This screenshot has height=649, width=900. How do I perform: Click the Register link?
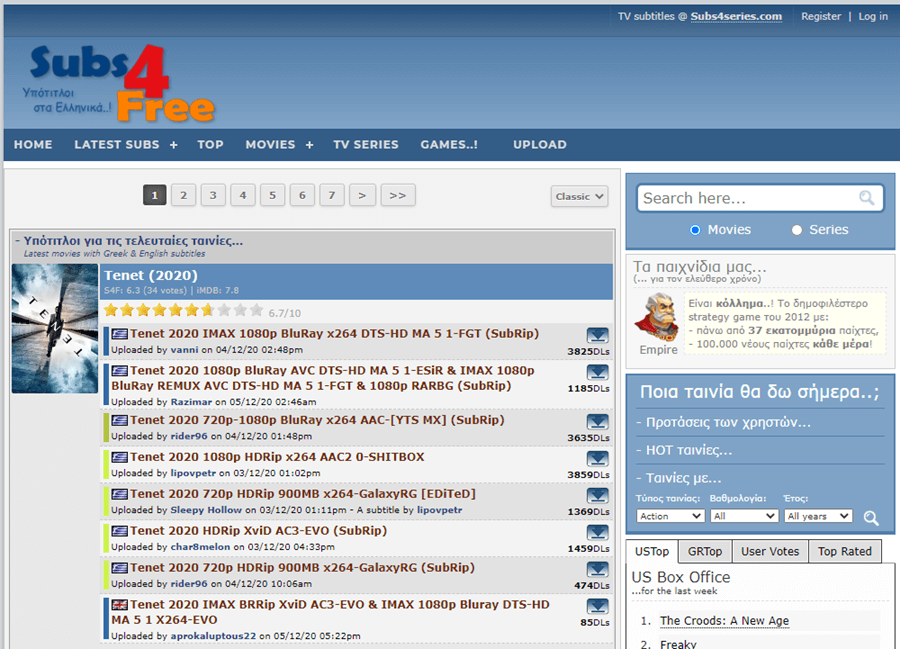pos(821,16)
